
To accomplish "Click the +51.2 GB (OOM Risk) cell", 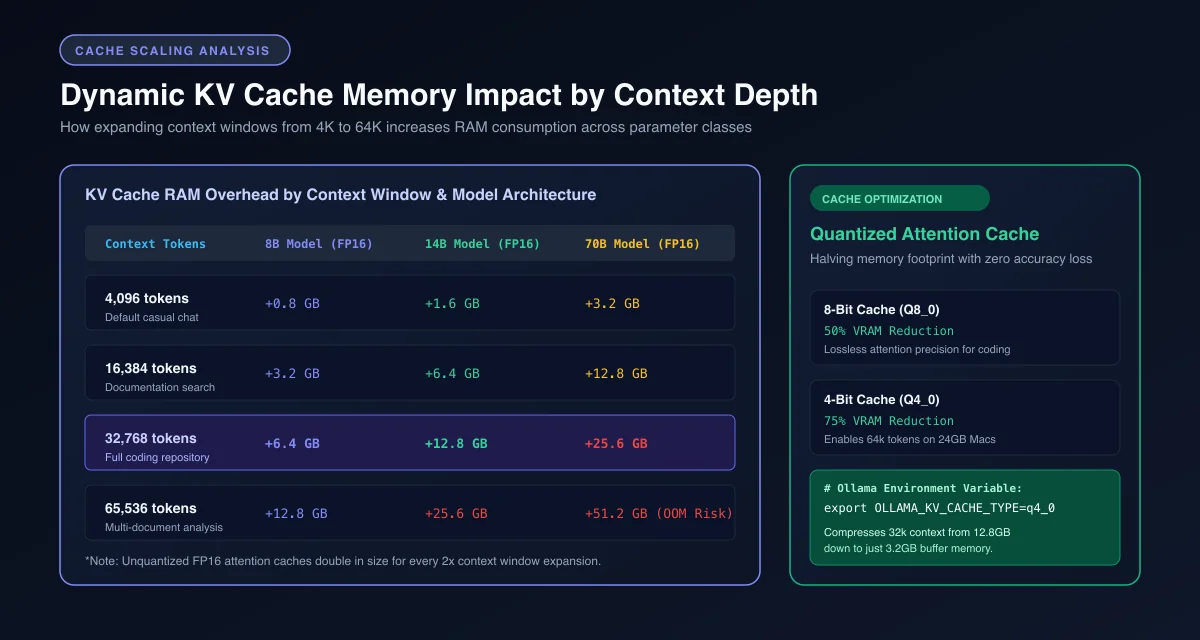I will (659, 513).
